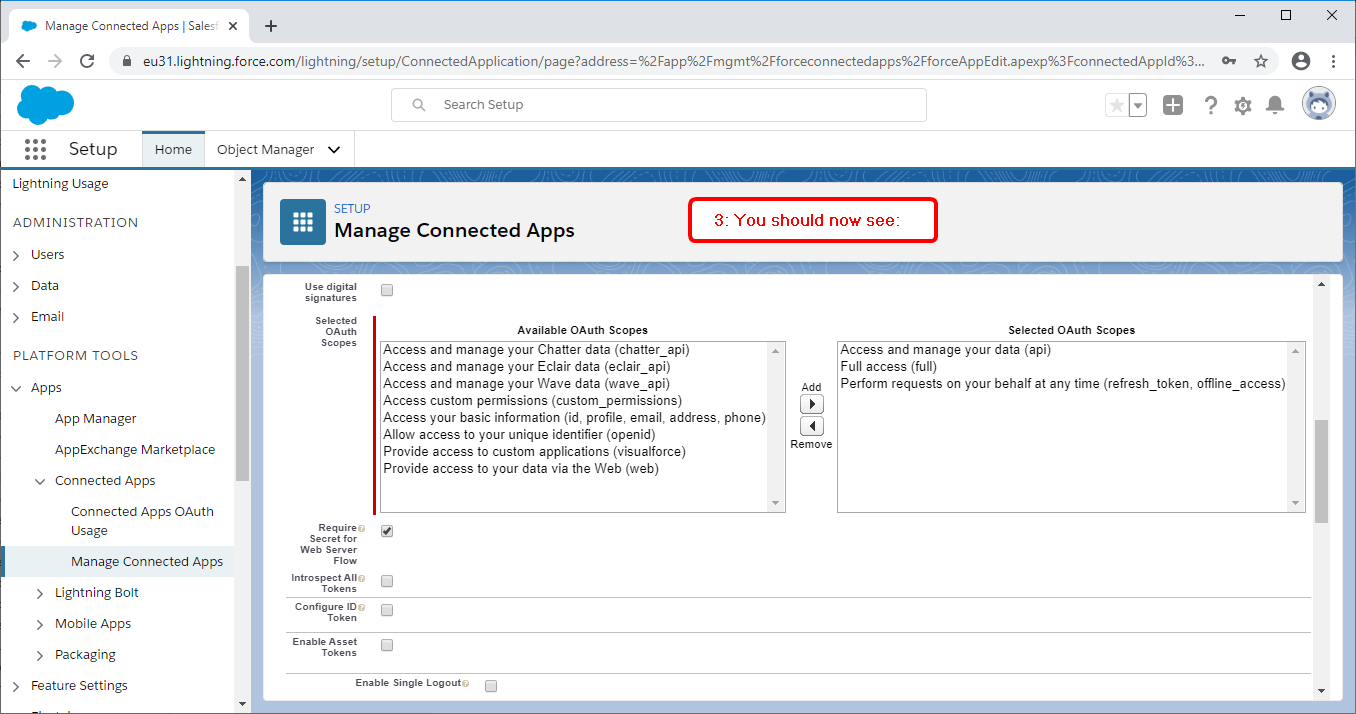The image size is (1356, 714).
Task: Toggle Introspect All Tokens checkbox
Action: pos(387,581)
